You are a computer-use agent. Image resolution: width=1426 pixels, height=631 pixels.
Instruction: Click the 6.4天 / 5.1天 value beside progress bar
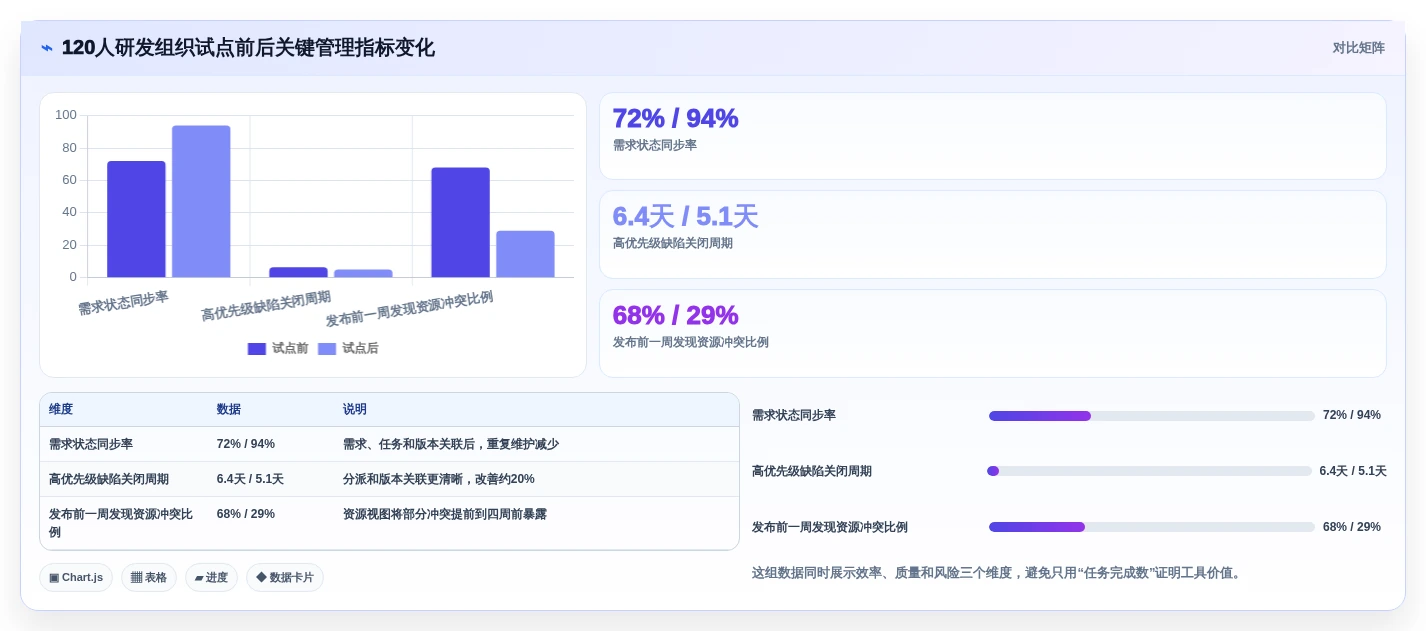pos(1353,471)
